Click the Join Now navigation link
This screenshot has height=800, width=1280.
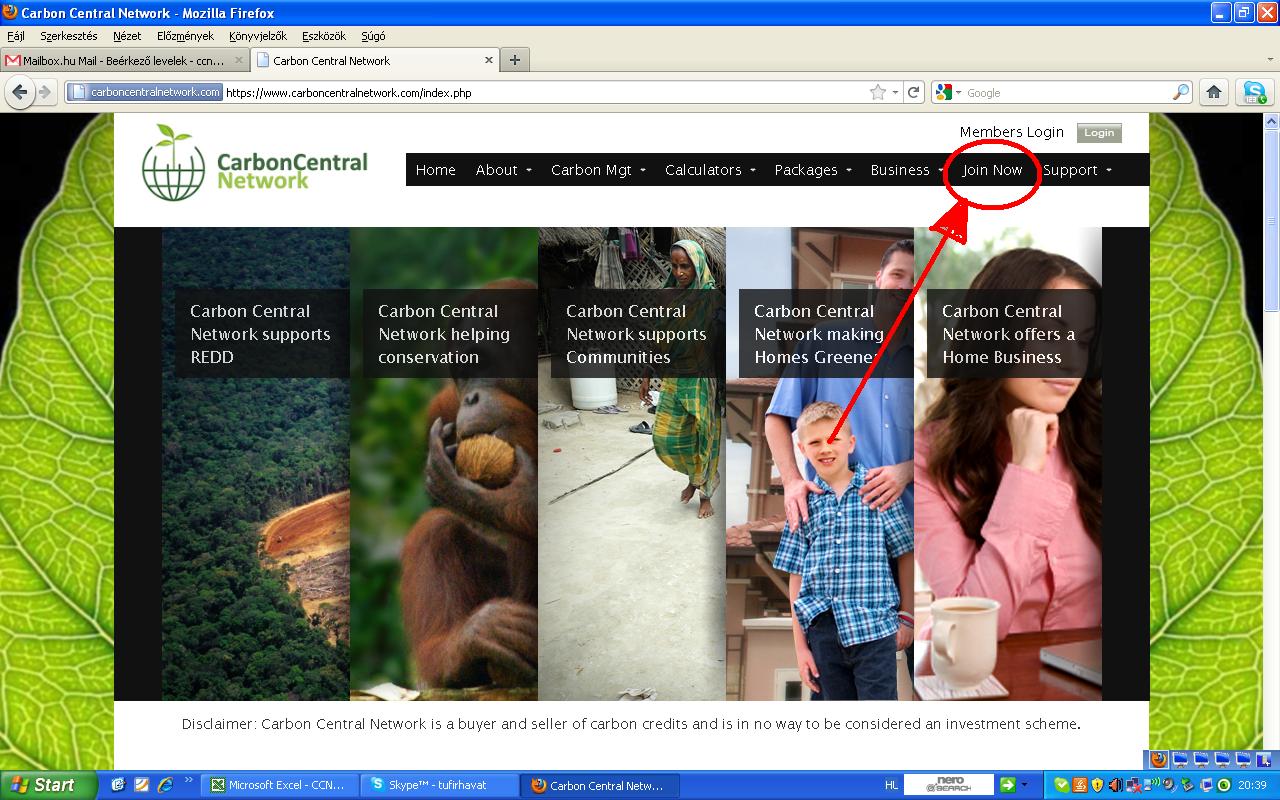click(x=992, y=170)
